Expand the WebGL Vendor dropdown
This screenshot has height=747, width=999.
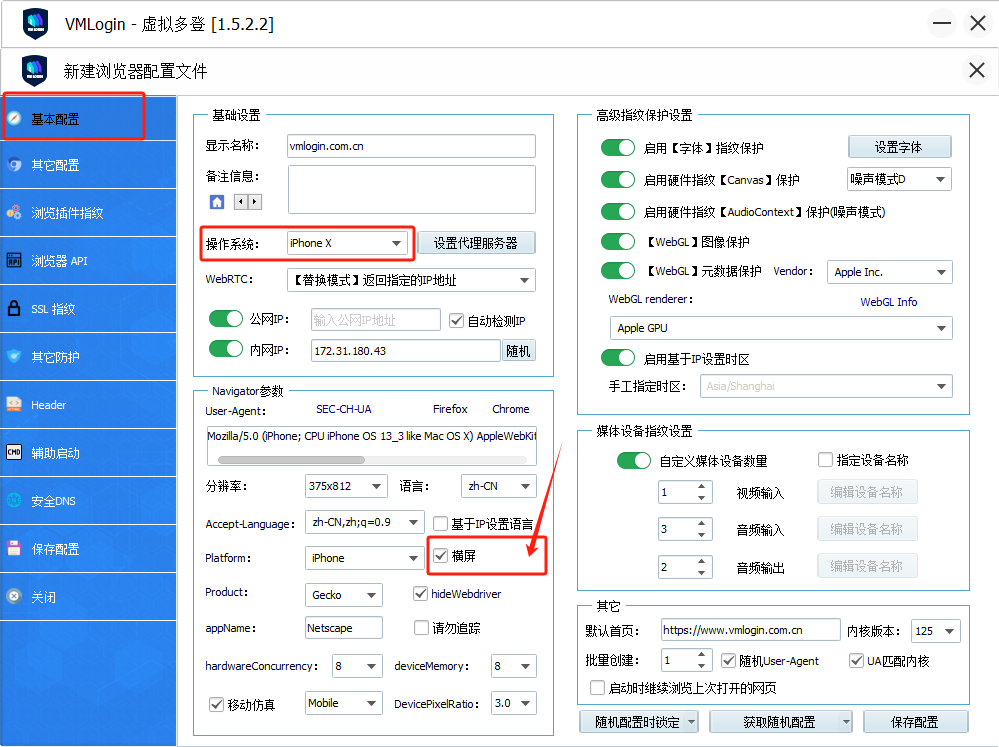click(889, 272)
